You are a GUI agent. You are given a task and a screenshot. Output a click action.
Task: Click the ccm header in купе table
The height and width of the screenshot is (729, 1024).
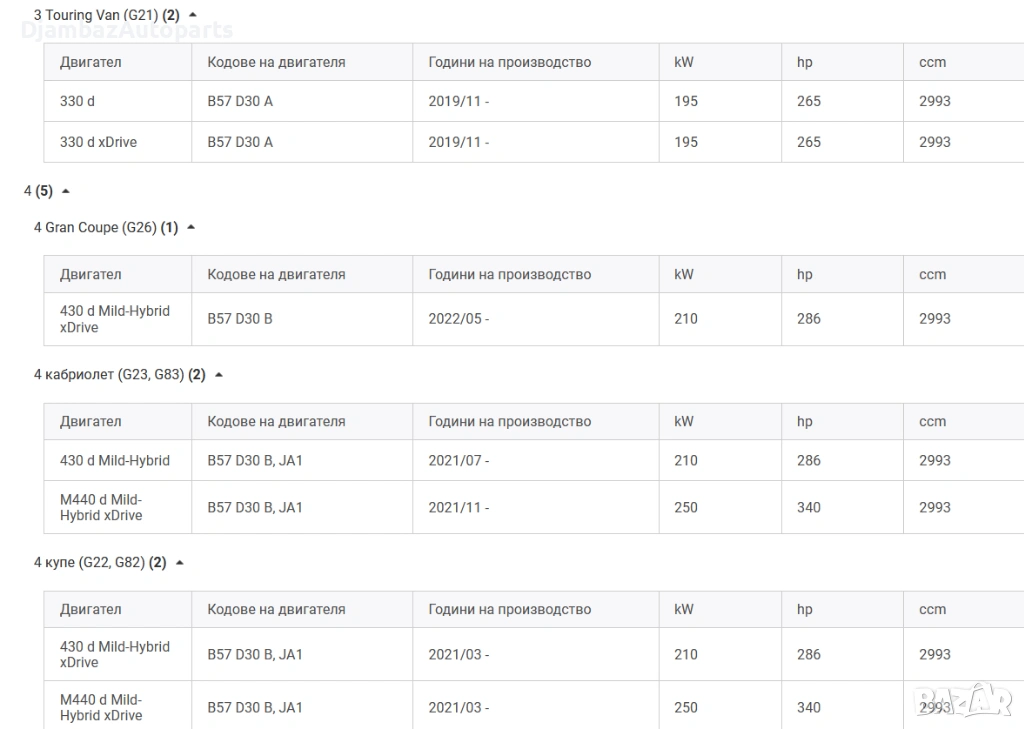[x=932, y=610]
